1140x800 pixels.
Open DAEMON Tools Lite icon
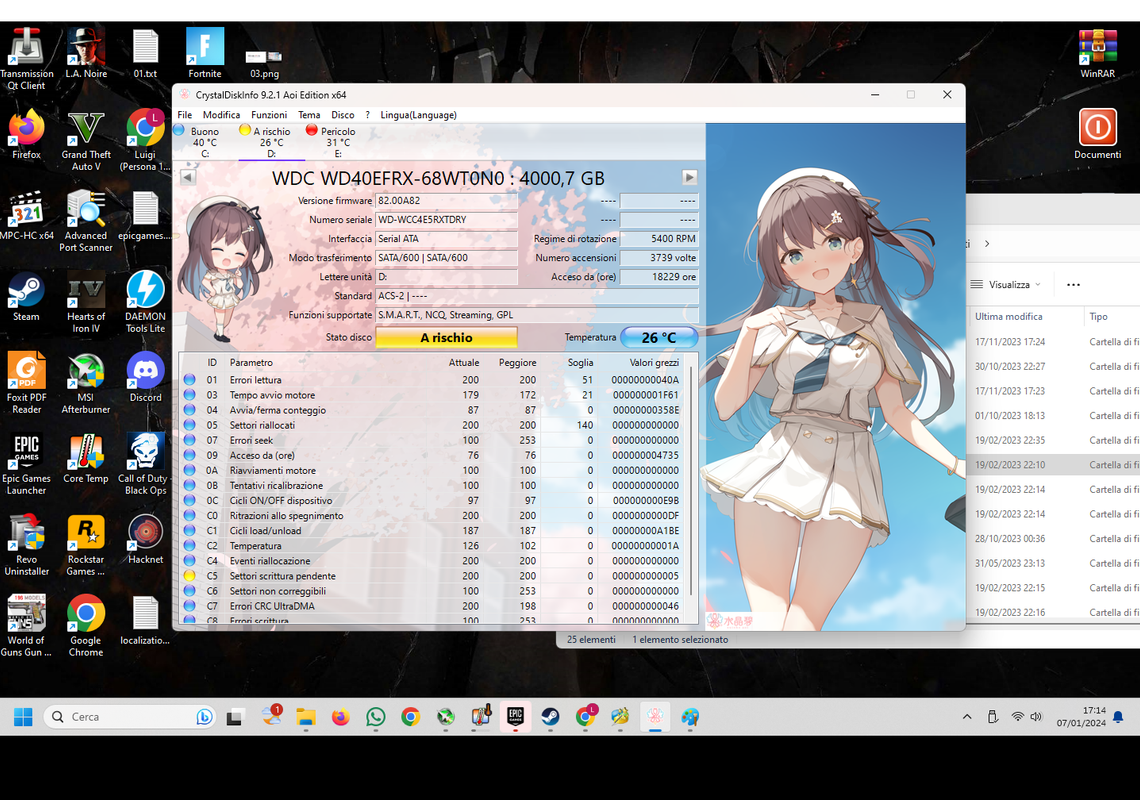click(145, 302)
